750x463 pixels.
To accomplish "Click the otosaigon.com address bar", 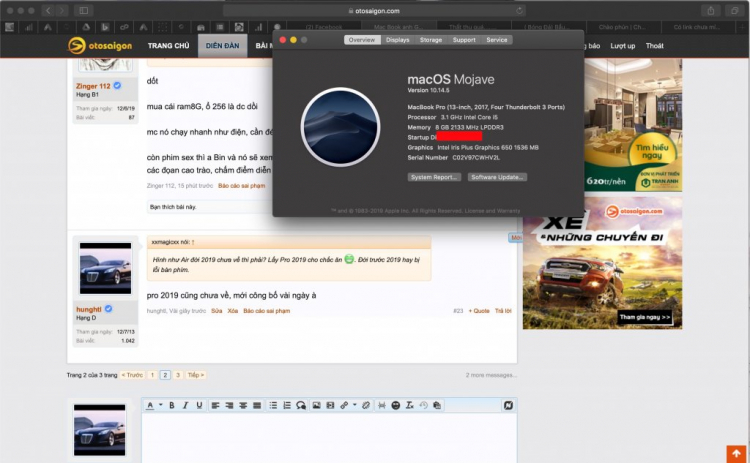I will click(375, 11).
